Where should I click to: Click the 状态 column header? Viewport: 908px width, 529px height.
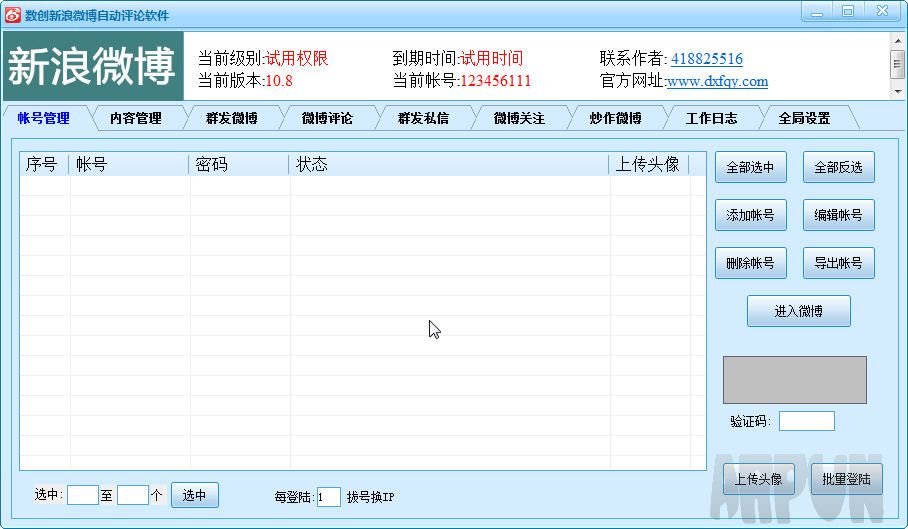tap(449, 164)
